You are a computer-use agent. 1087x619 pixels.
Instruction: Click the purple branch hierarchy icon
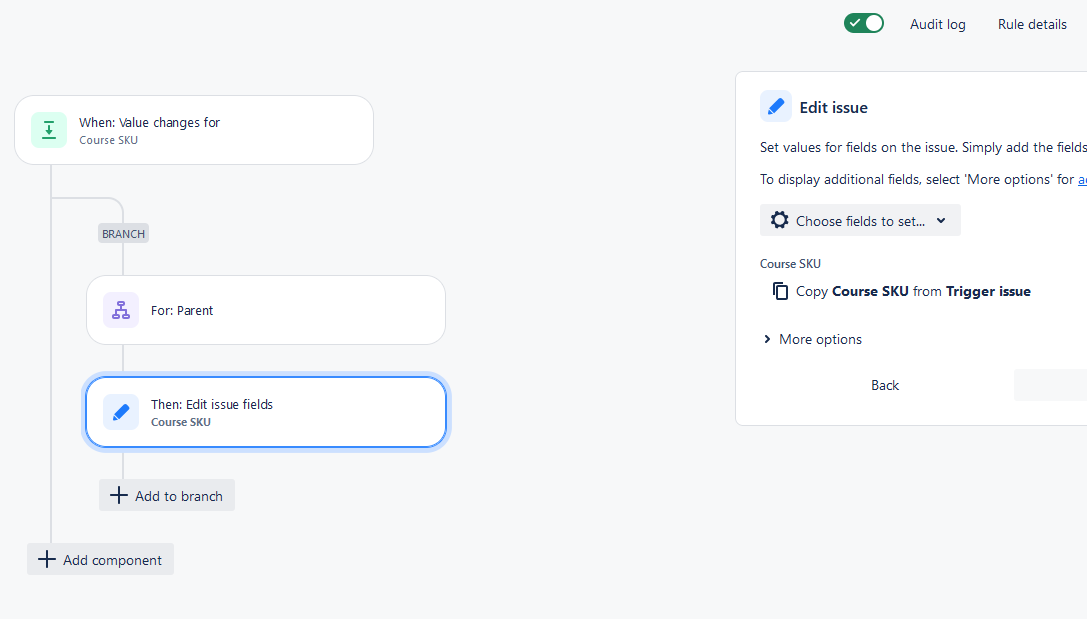click(121, 310)
